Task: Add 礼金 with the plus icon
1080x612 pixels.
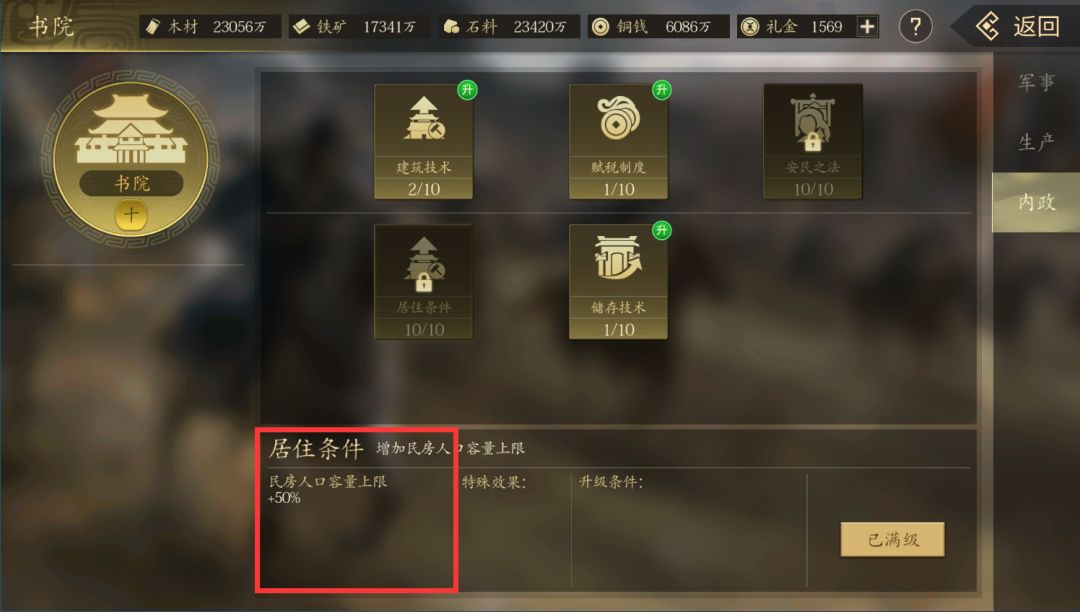Action: click(x=867, y=27)
